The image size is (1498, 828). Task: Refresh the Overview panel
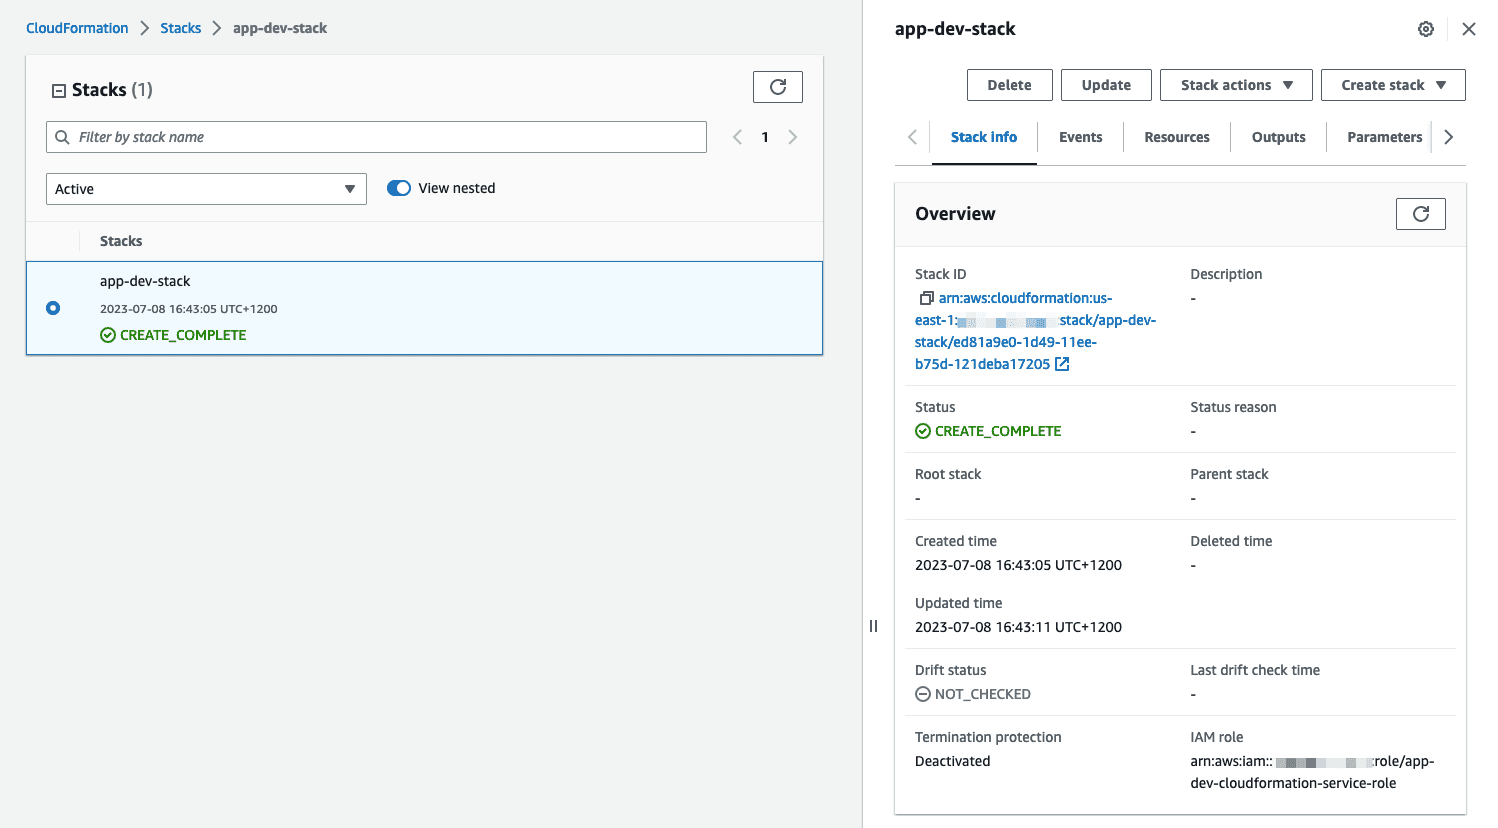pos(1421,214)
